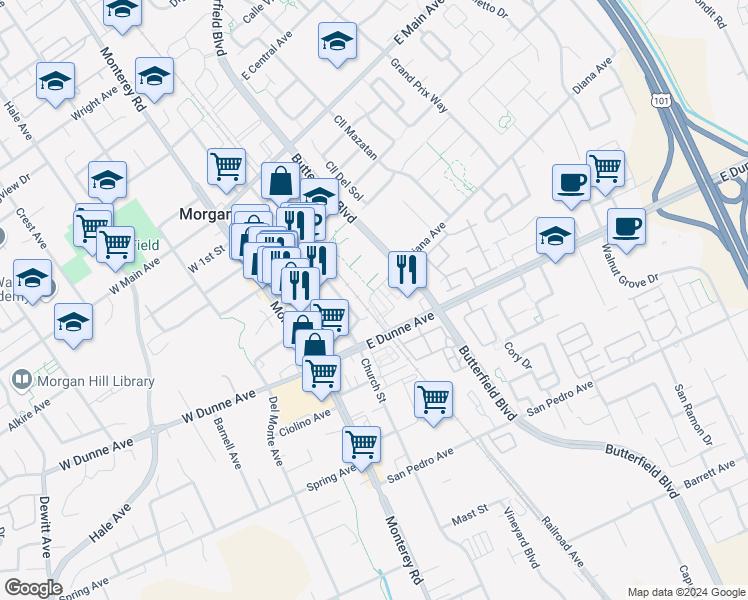
Task: Click the coffee cup marker beside northeast shopping cart
Action: pyautogui.click(x=571, y=186)
